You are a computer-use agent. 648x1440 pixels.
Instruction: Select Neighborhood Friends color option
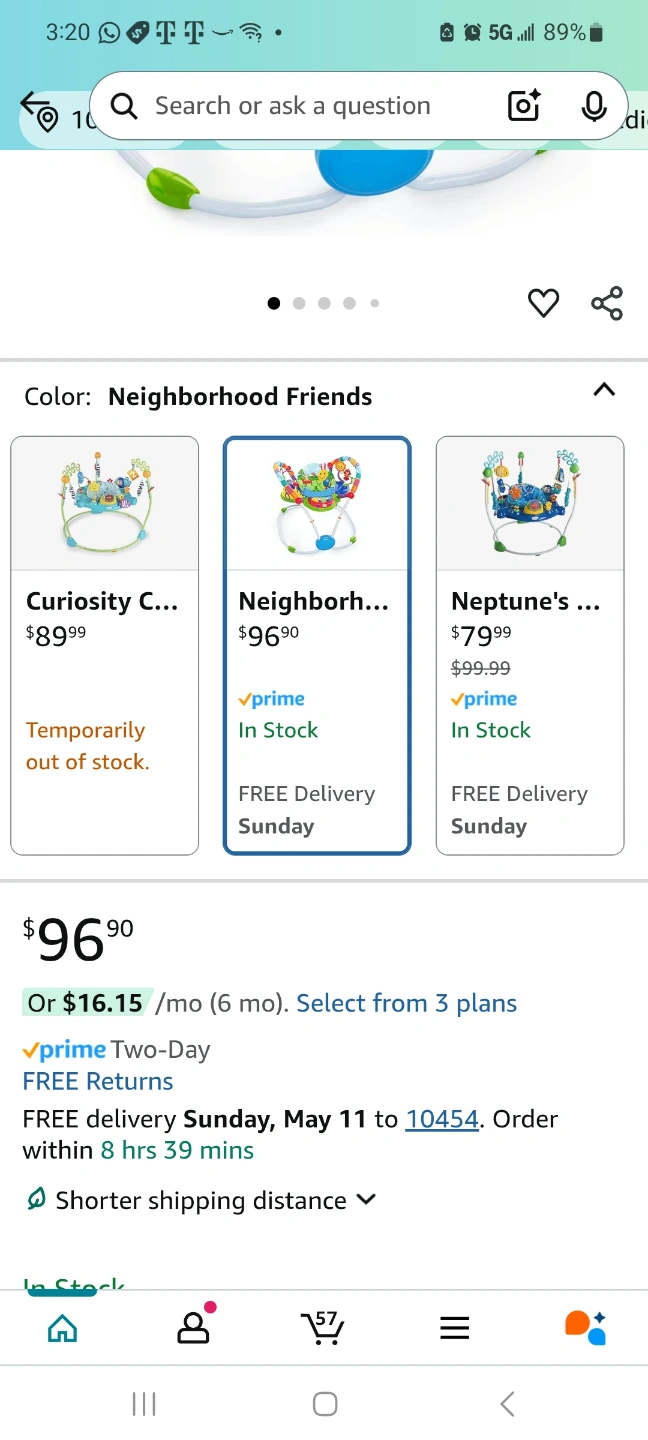pos(317,645)
